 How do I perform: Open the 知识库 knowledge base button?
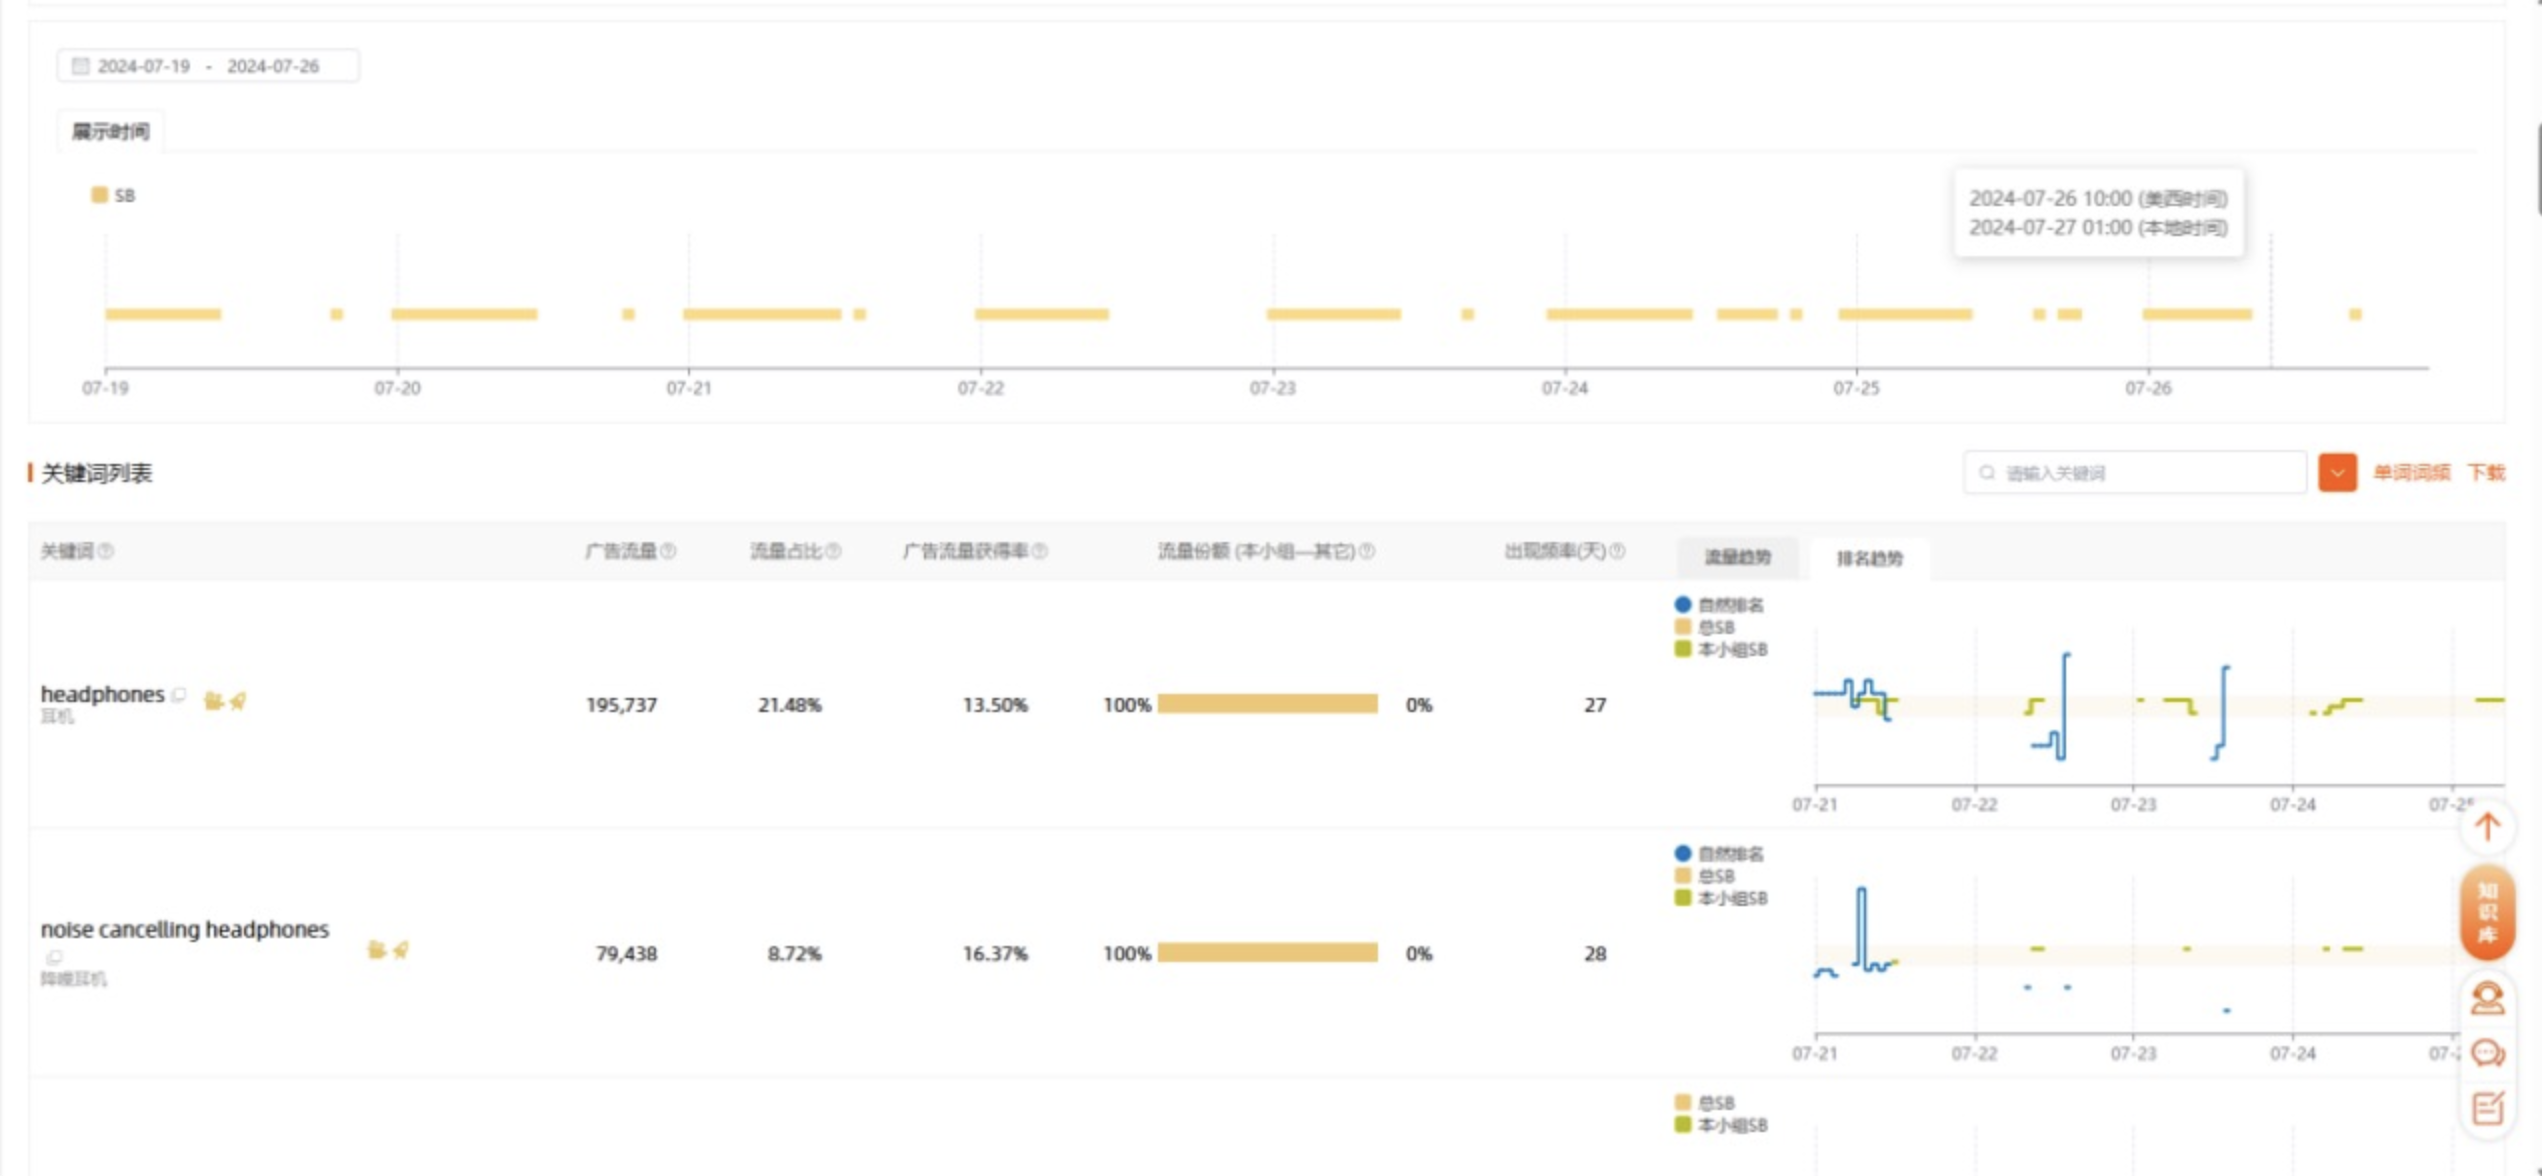(x=2487, y=913)
